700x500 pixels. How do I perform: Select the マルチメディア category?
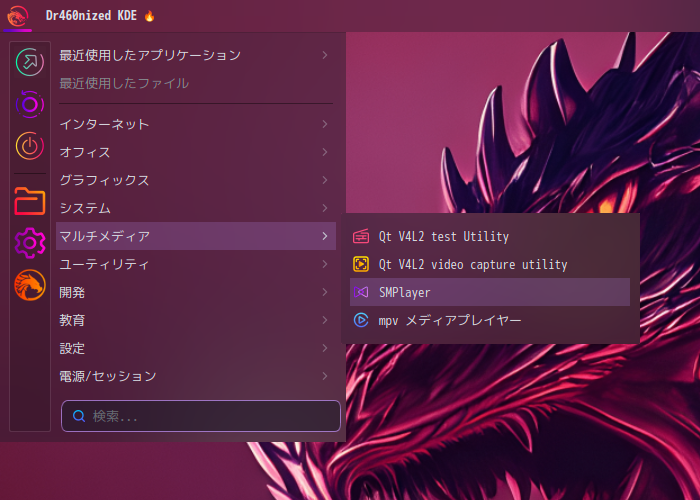click(196, 236)
